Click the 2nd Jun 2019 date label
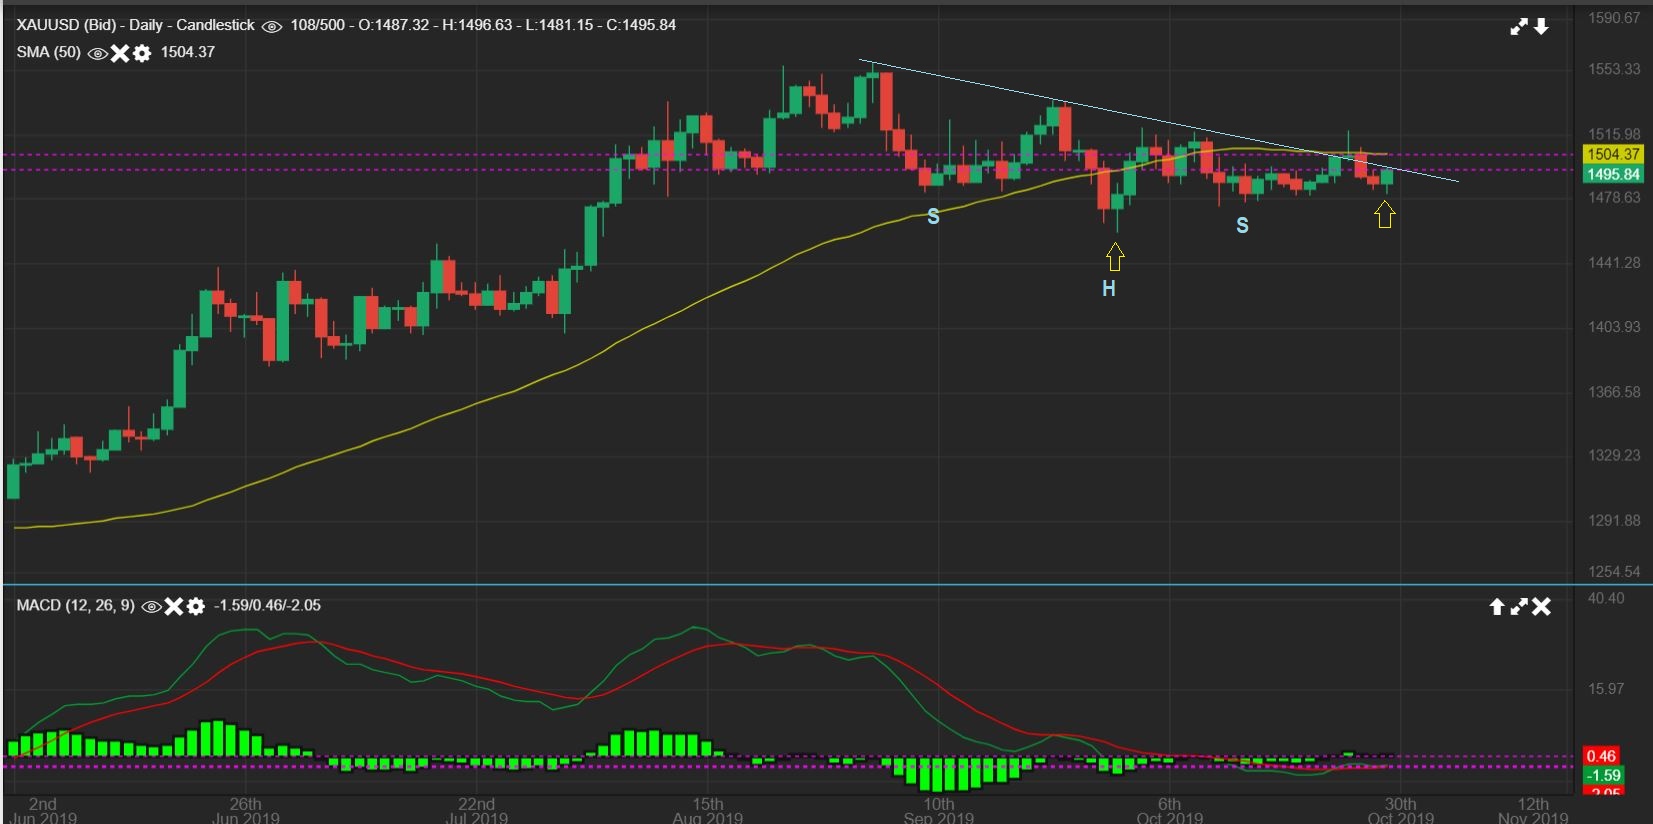The image size is (1653, 824). (x=43, y=811)
